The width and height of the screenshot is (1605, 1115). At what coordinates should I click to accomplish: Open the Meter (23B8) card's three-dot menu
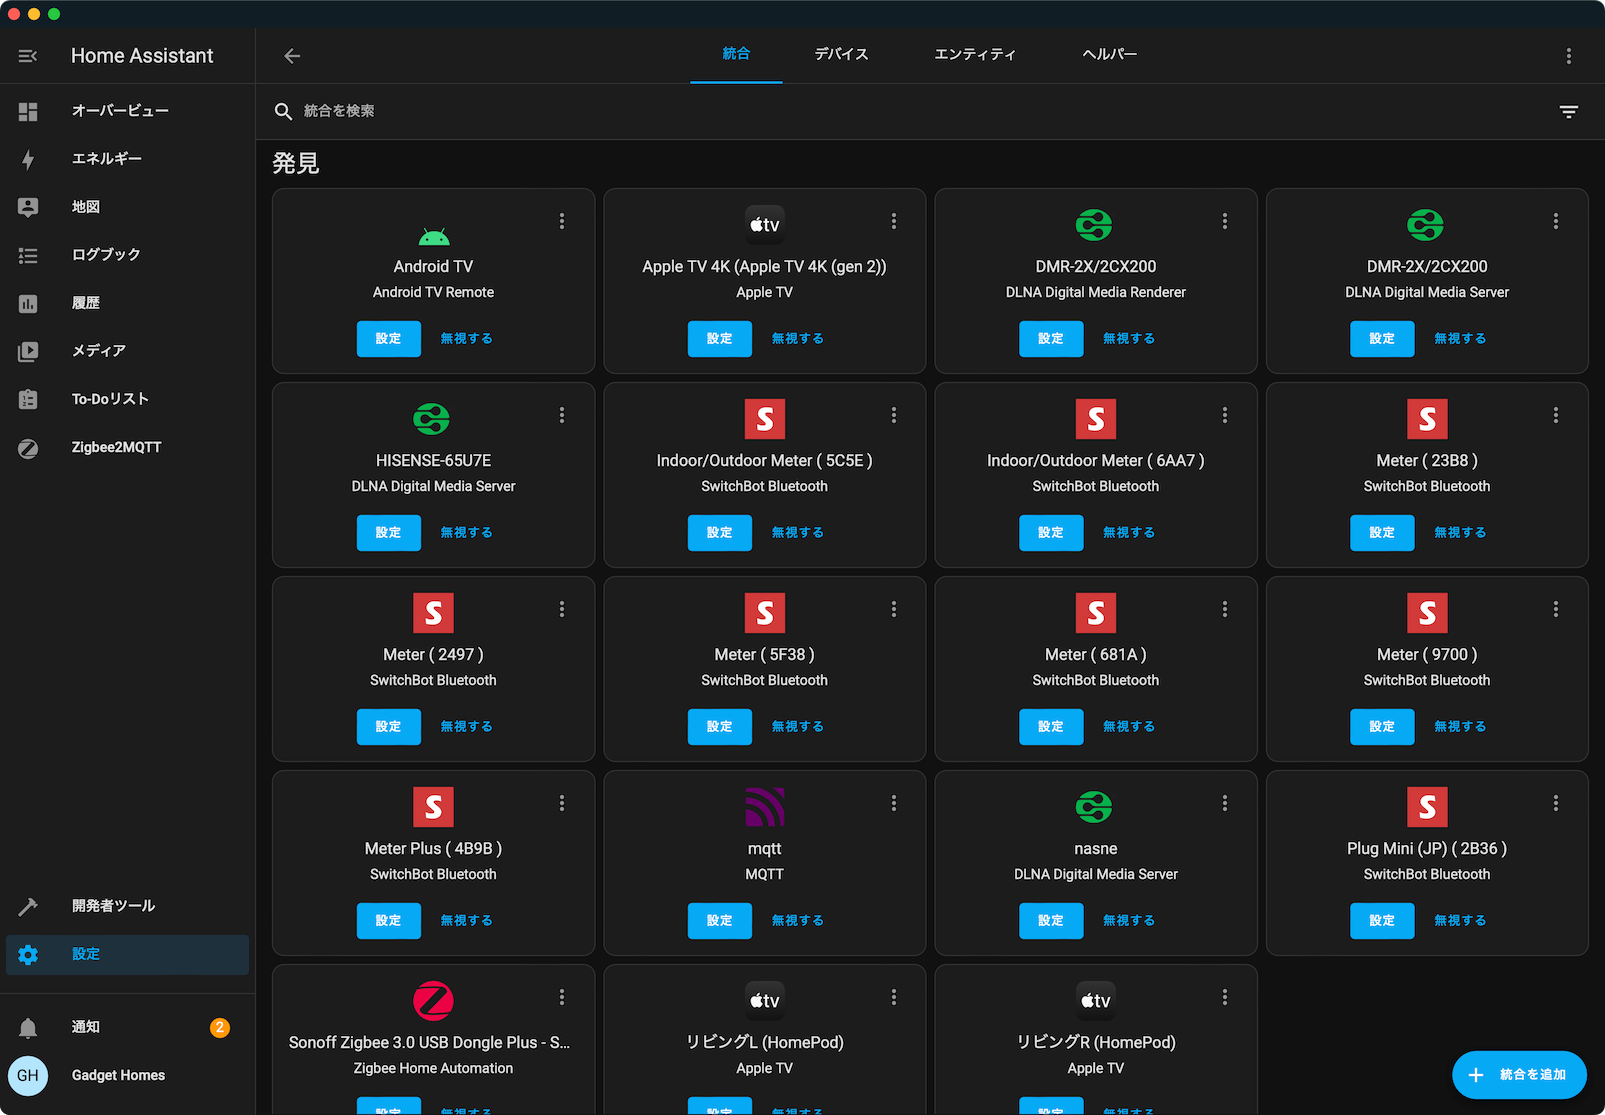[1555, 415]
